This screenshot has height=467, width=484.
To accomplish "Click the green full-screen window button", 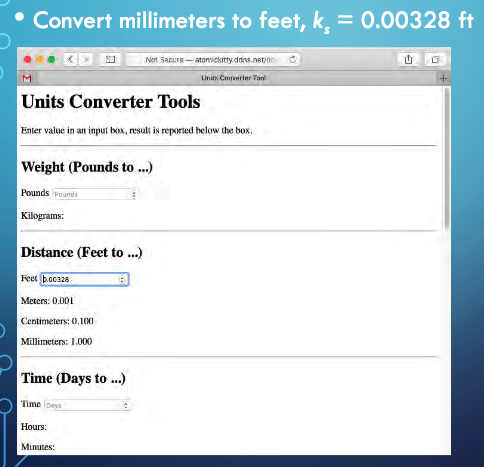I will pos(51,59).
